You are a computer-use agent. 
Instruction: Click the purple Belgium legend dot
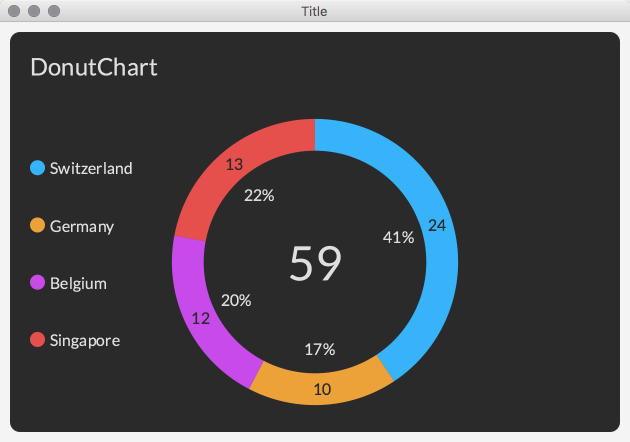tap(38, 283)
